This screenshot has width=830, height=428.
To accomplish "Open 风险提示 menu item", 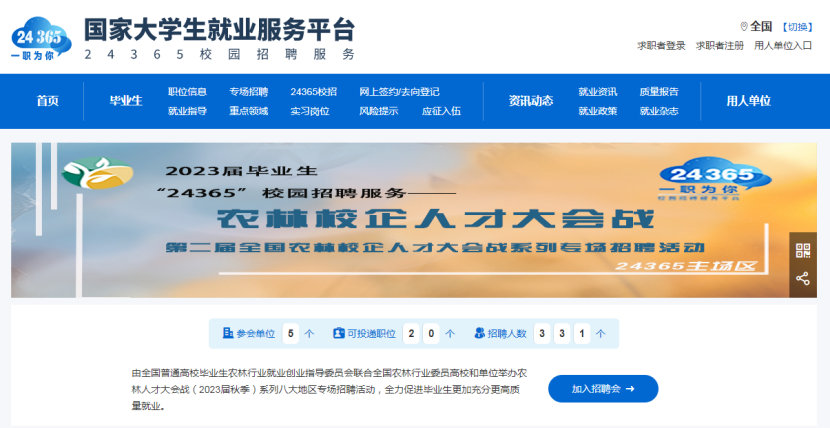I will [379, 112].
